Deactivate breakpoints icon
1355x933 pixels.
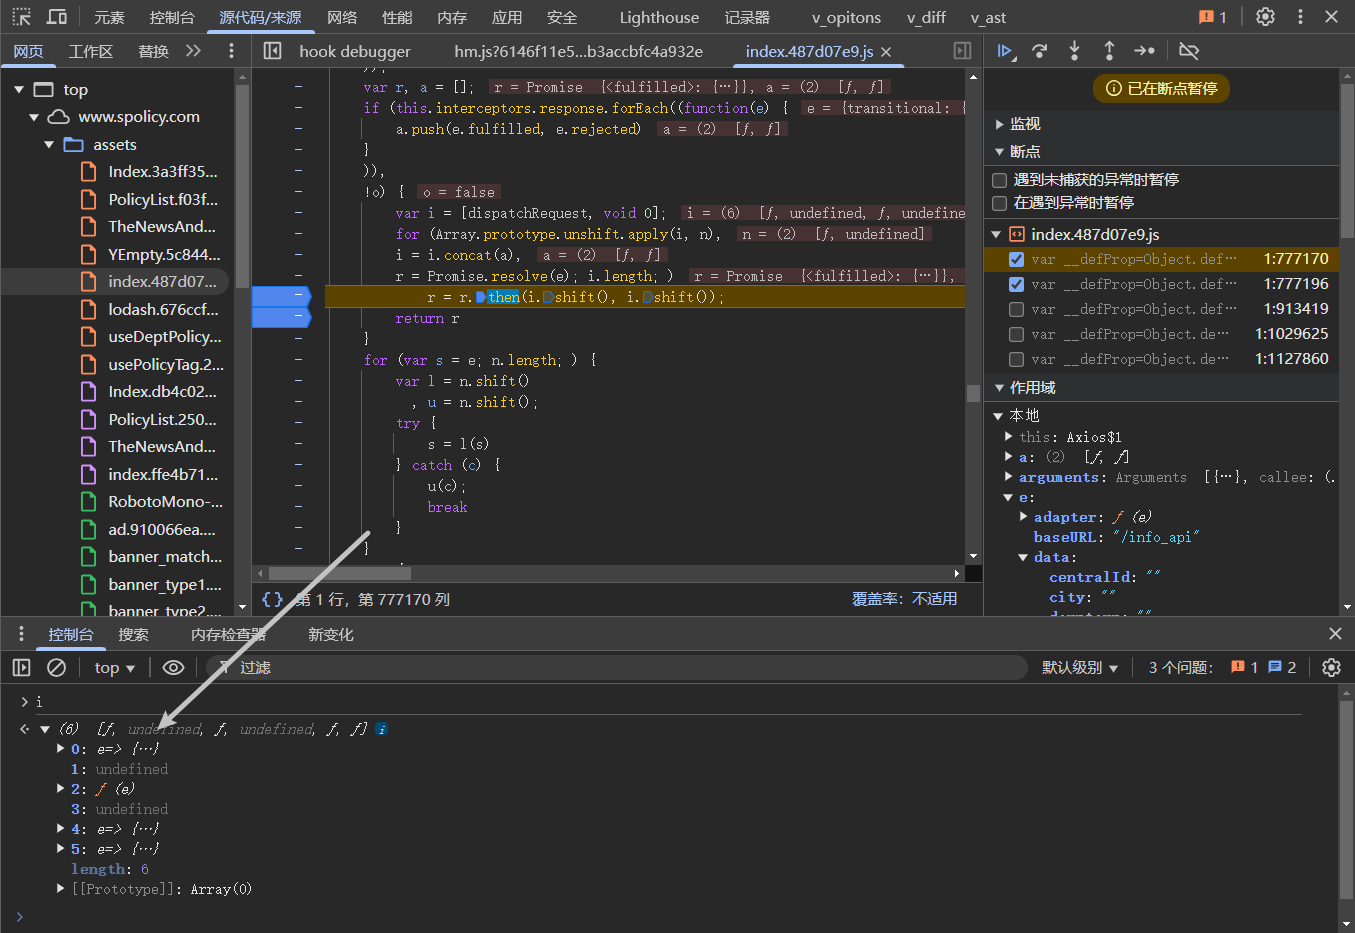point(1189,51)
